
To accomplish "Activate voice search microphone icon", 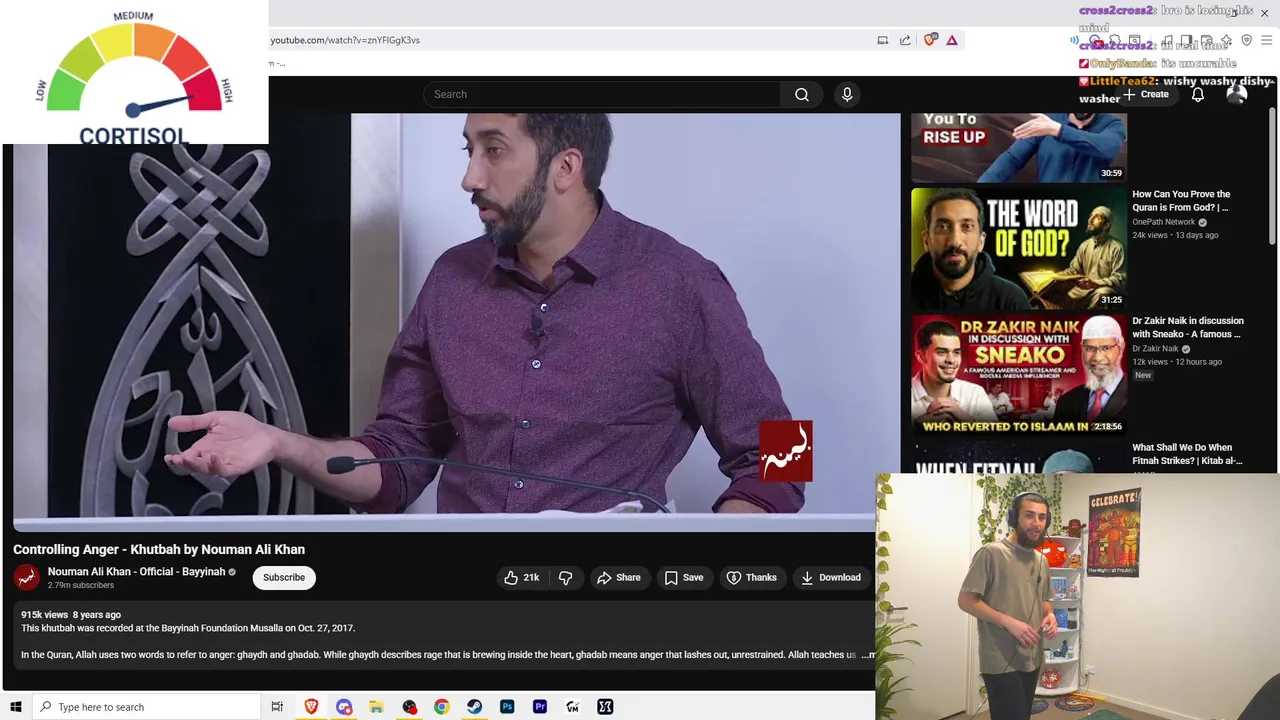I will [847, 94].
